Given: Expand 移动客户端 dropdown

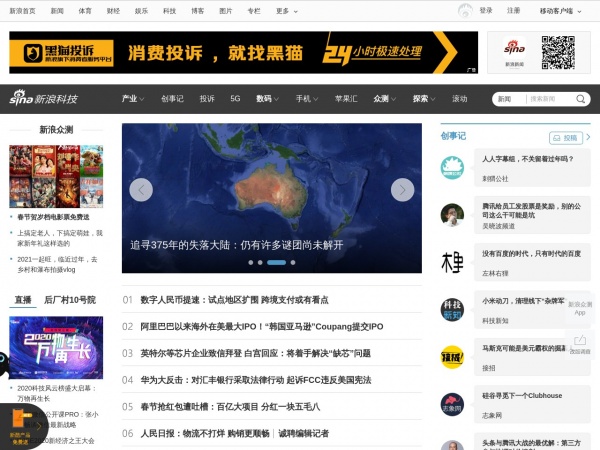Looking at the screenshot, I should click(560, 11).
